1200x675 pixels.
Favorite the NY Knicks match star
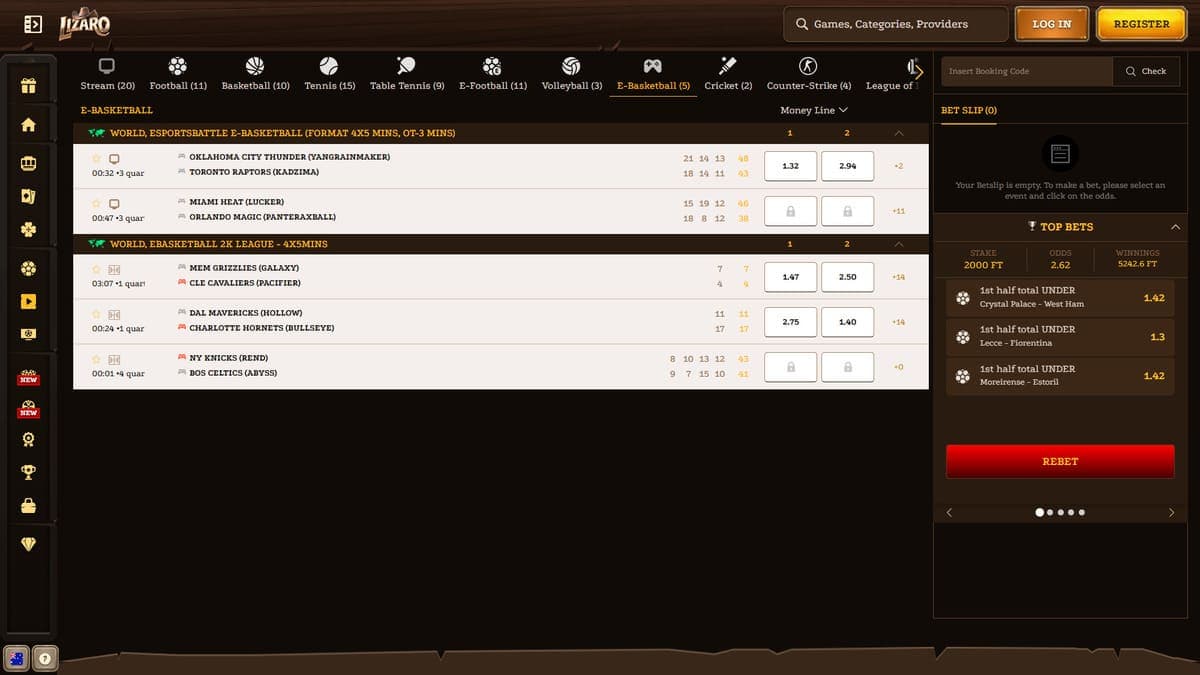(97, 359)
